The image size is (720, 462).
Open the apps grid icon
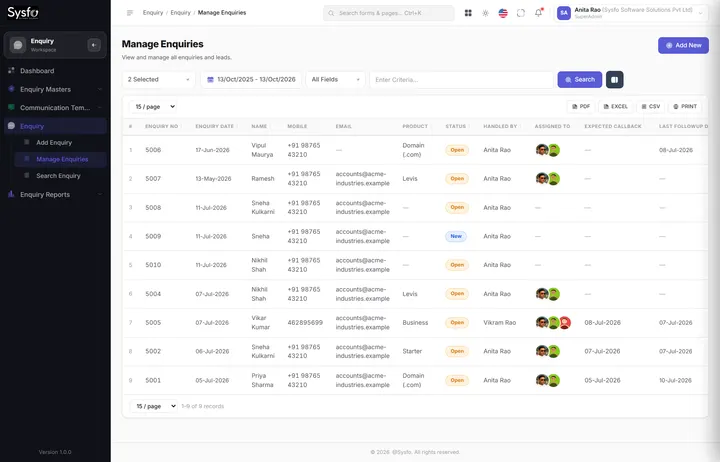468,13
